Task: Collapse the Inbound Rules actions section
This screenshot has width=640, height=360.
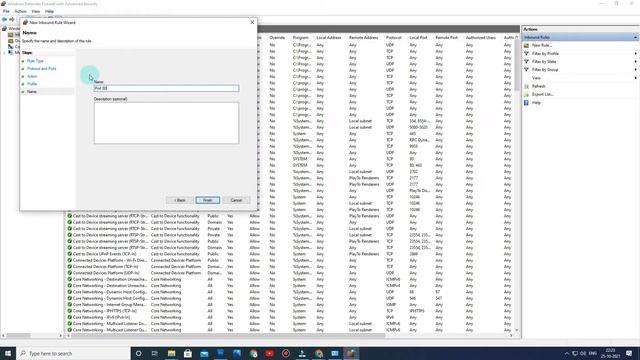Action: 636,37
